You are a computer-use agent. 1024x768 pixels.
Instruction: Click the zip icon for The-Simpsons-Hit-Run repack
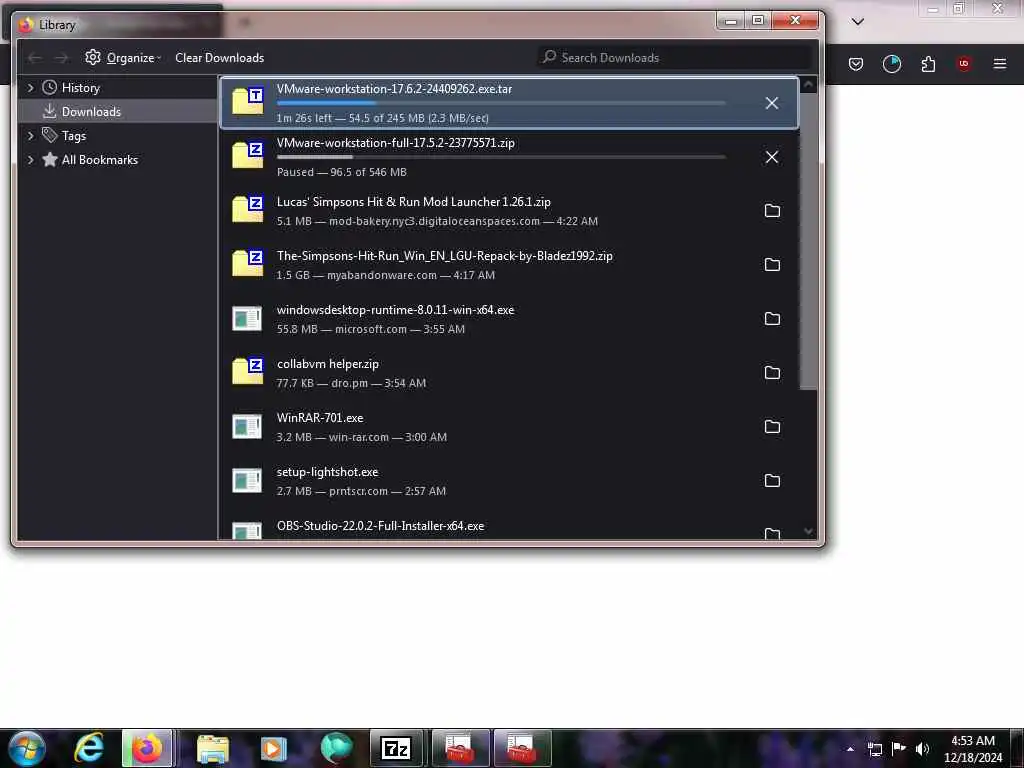click(248, 263)
